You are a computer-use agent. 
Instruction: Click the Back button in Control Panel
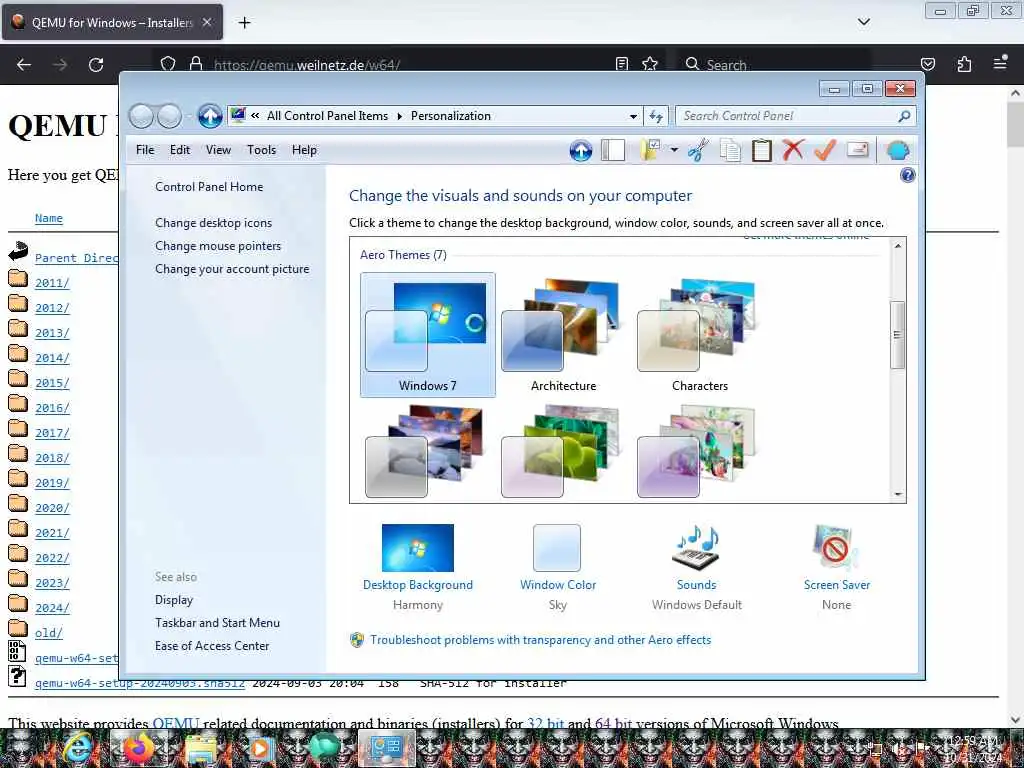tap(141, 116)
